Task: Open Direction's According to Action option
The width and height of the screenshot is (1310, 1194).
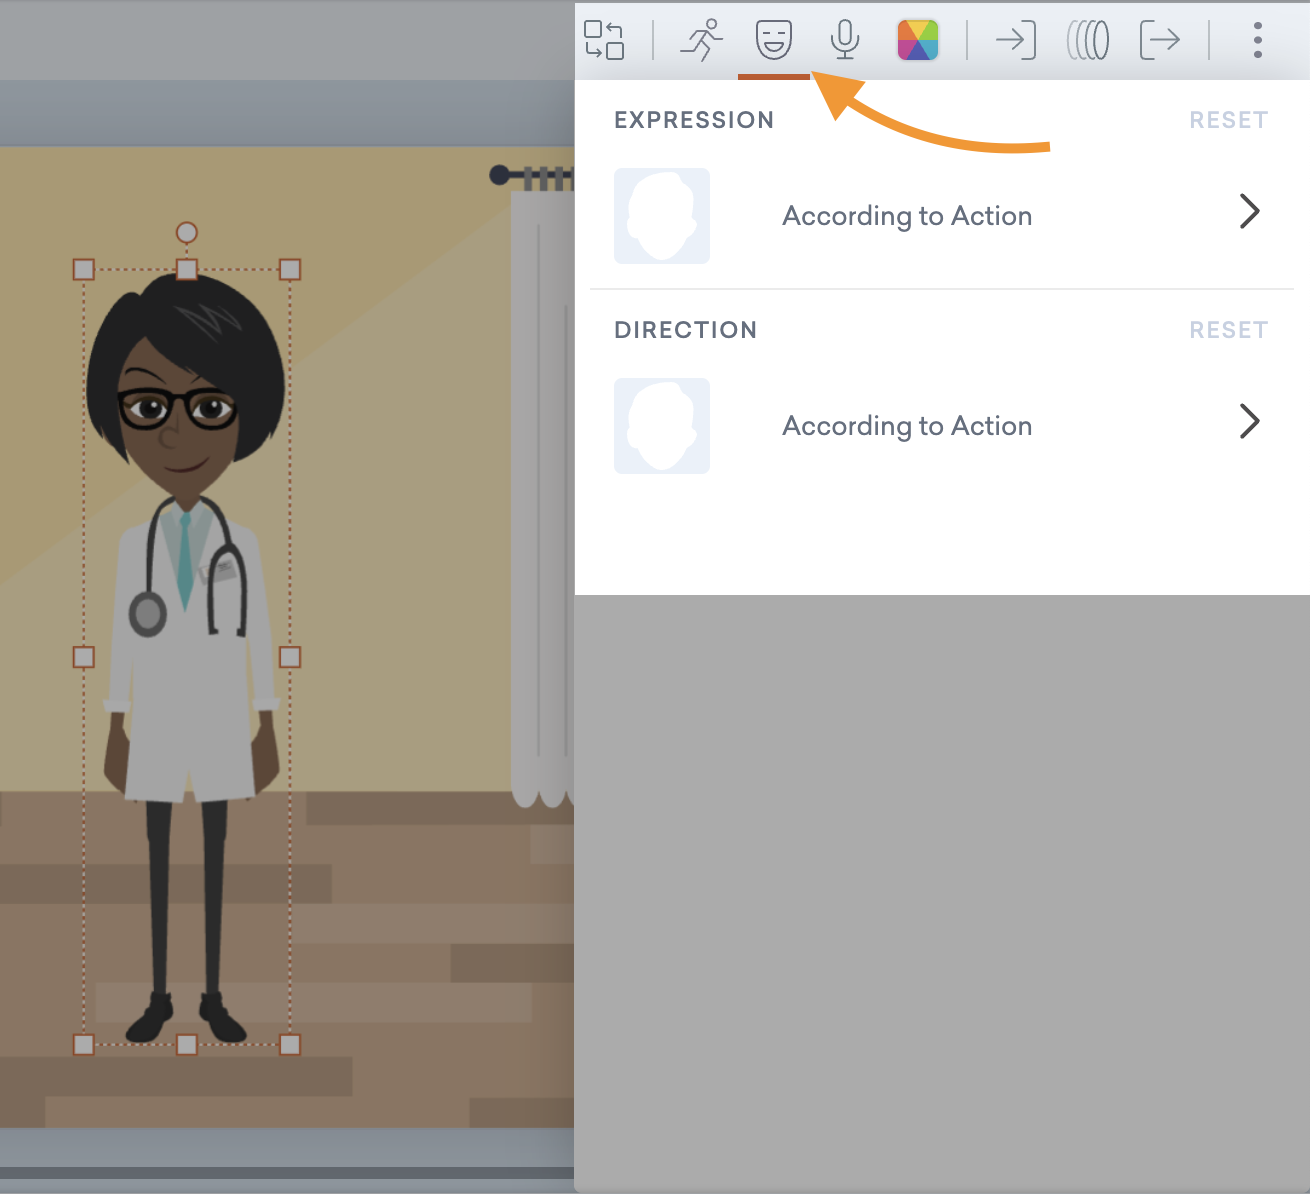Action: click(907, 426)
